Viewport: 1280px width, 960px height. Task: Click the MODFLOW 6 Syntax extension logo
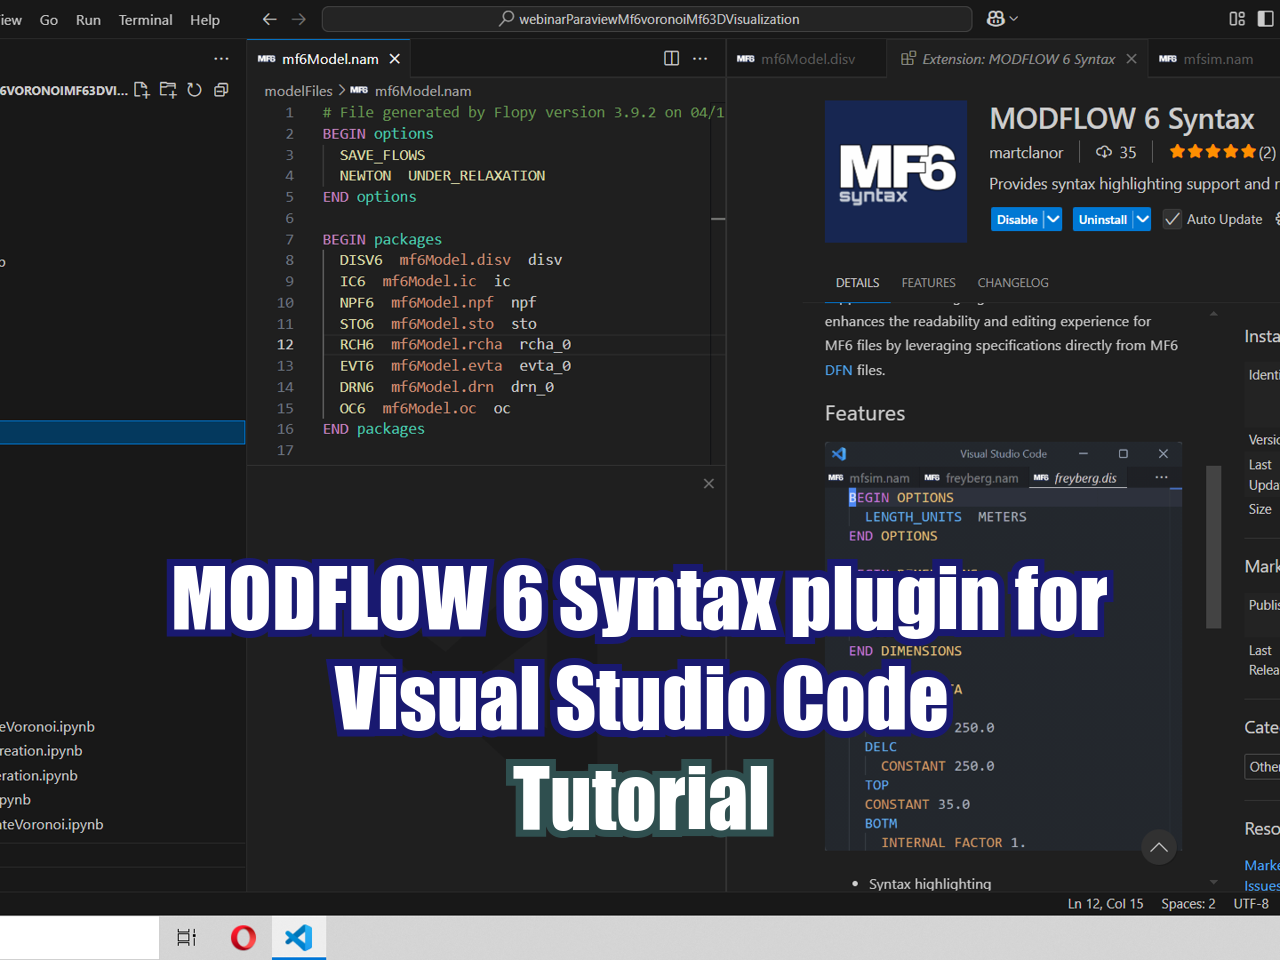895,171
